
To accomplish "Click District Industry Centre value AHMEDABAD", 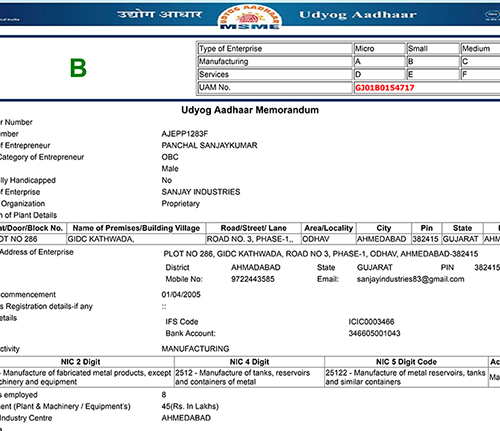I will tap(186, 418).
